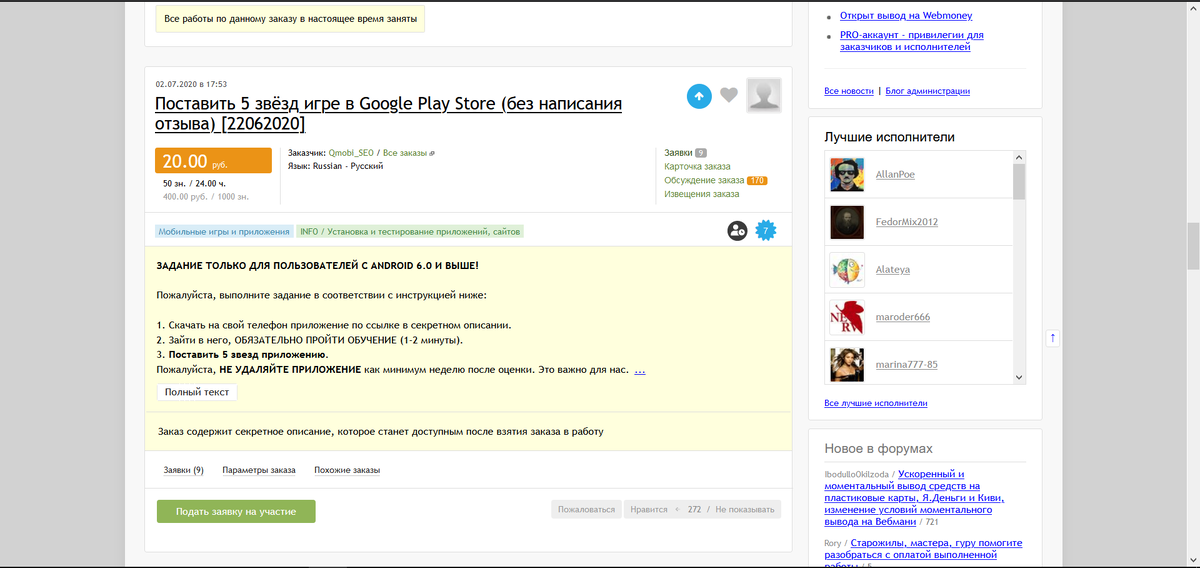The width and height of the screenshot is (1200, 568).
Task: Open the 'Открыт вывод на Webmoney' news link
Action: 906,16
